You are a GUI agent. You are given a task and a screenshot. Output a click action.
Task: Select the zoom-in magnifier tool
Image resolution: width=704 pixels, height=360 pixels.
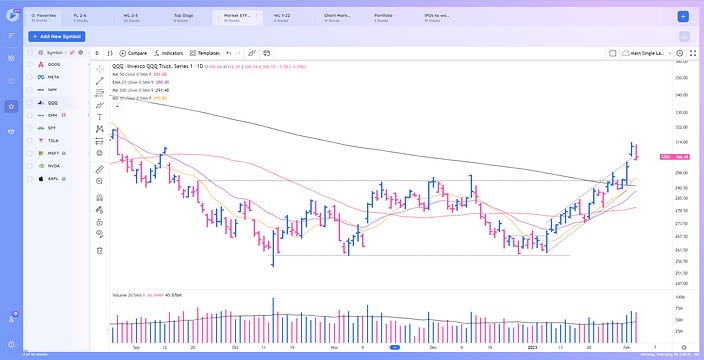coord(100,181)
